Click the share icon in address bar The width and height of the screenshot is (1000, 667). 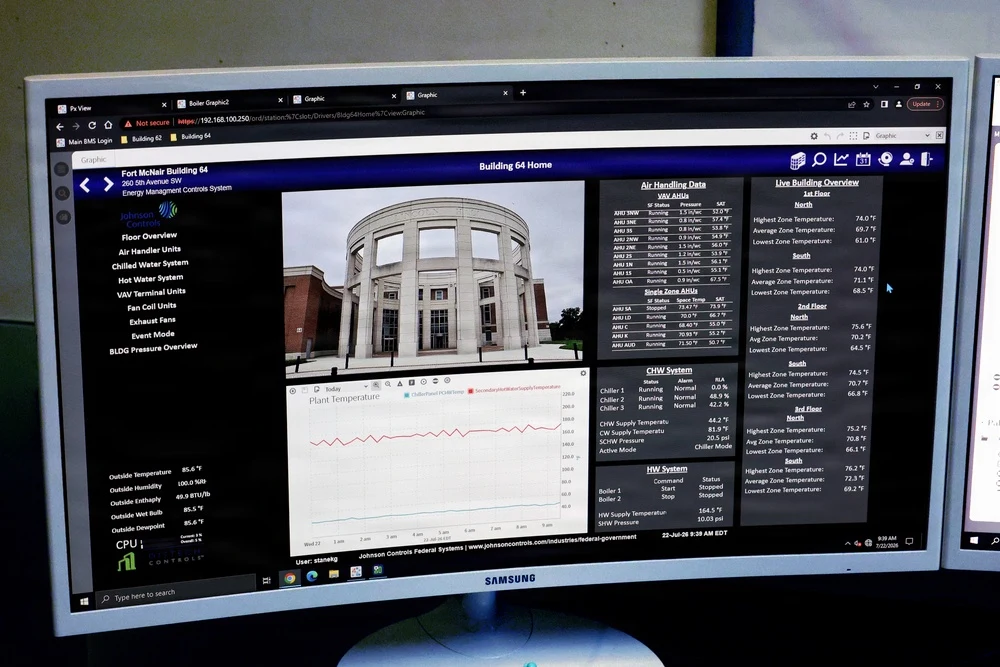[x=851, y=105]
